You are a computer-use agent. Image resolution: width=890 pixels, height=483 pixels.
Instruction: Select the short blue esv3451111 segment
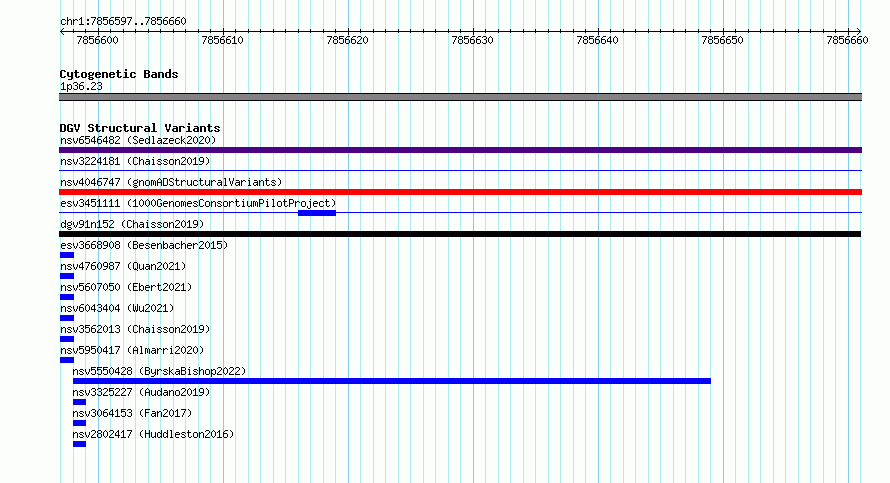tap(317, 213)
